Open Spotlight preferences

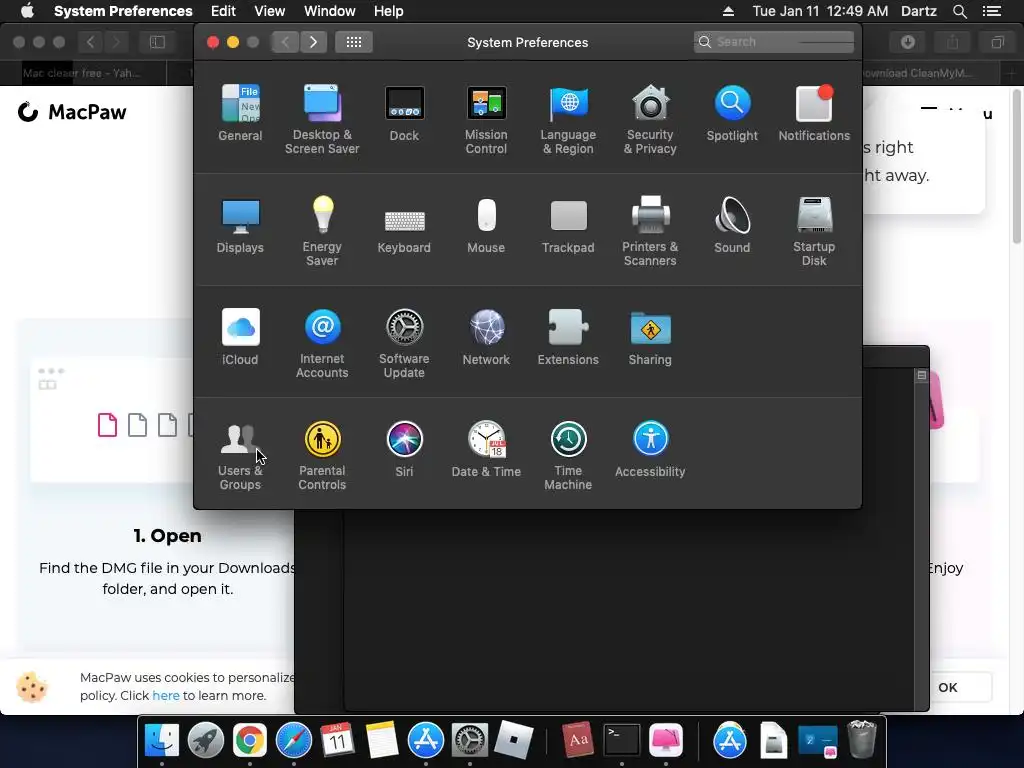732,113
